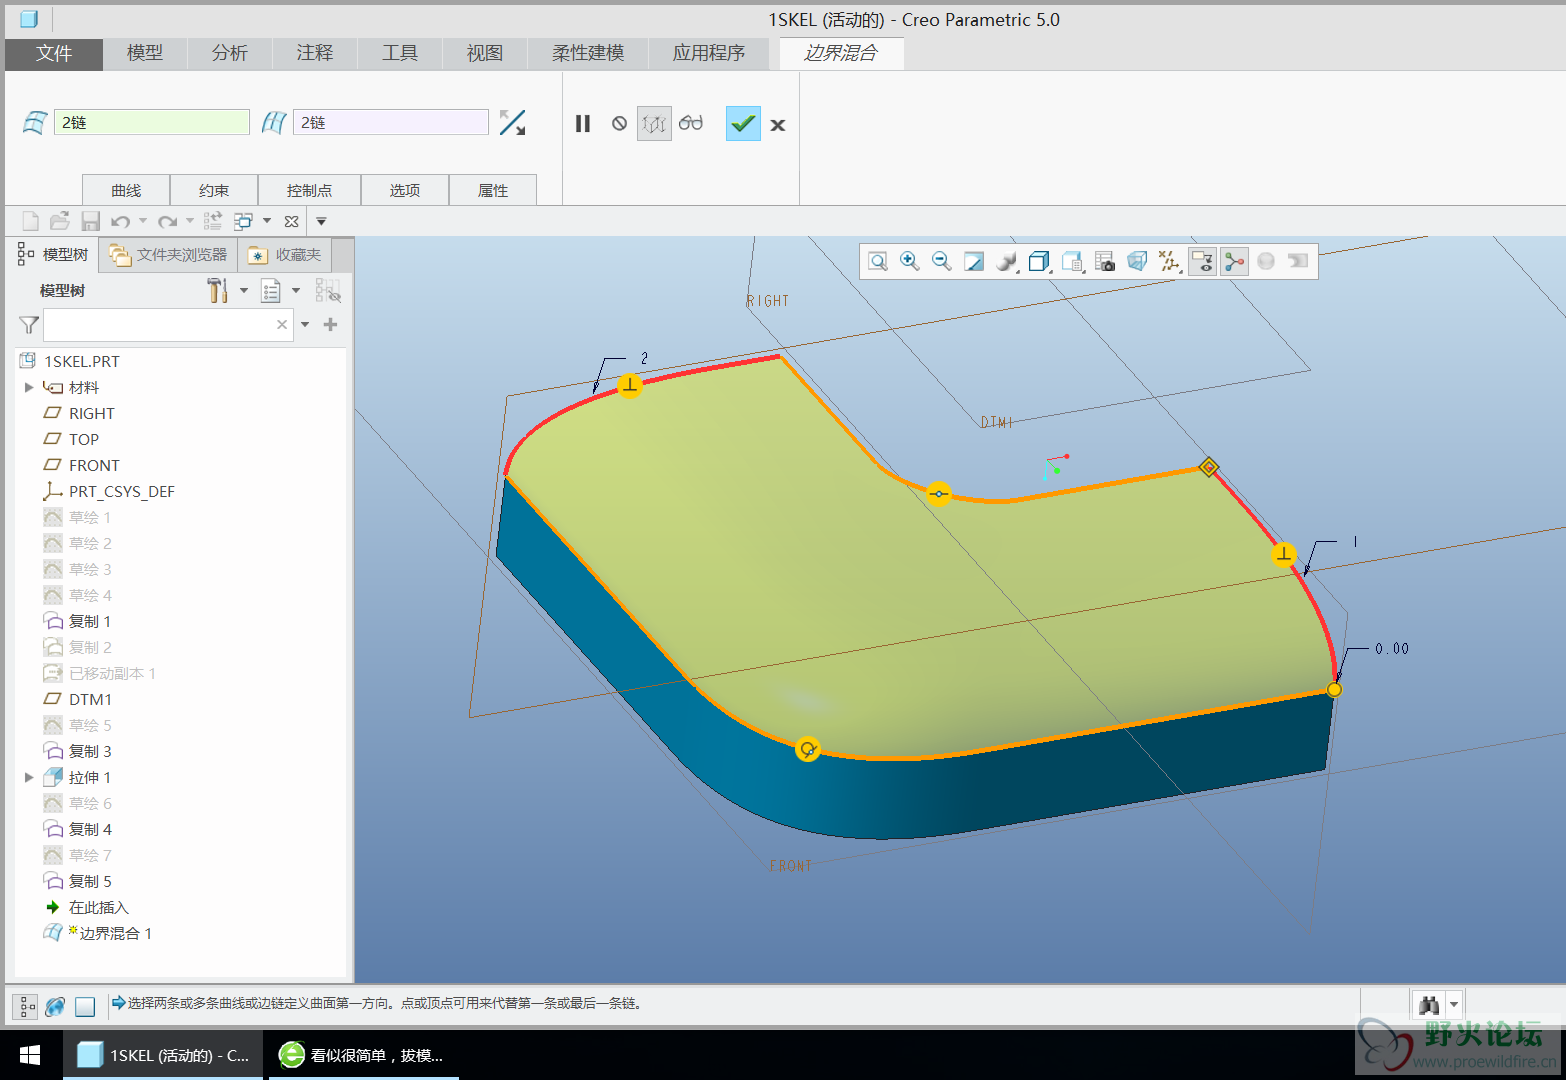This screenshot has width=1566, height=1080.
Task: Click the windows switcher icon
Action: click(243, 221)
